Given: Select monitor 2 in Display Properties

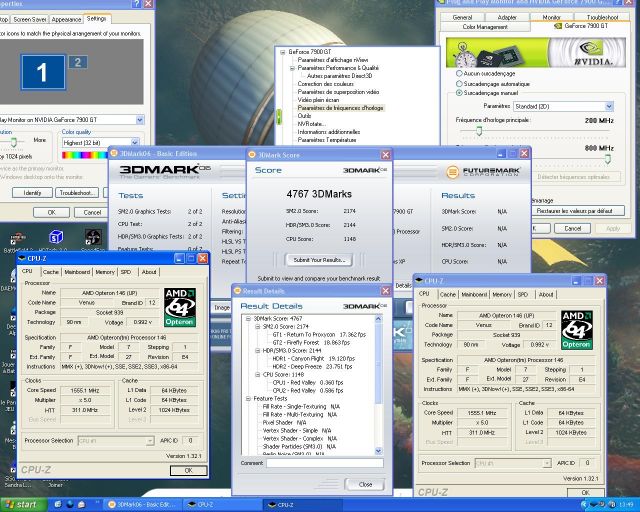Looking at the screenshot, I should [78, 62].
